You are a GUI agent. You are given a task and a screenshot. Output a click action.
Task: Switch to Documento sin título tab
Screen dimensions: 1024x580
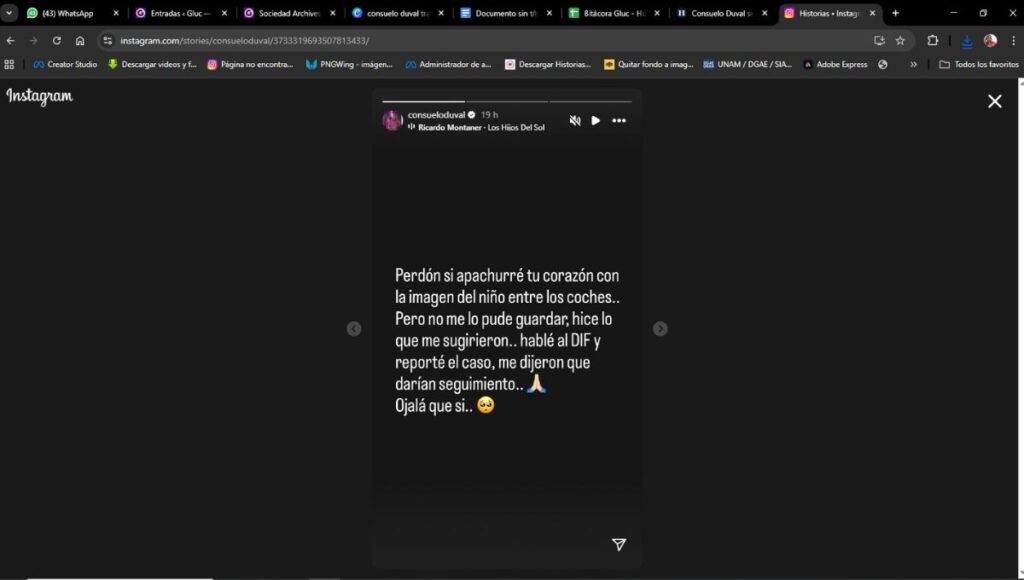(x=506, y=13)
